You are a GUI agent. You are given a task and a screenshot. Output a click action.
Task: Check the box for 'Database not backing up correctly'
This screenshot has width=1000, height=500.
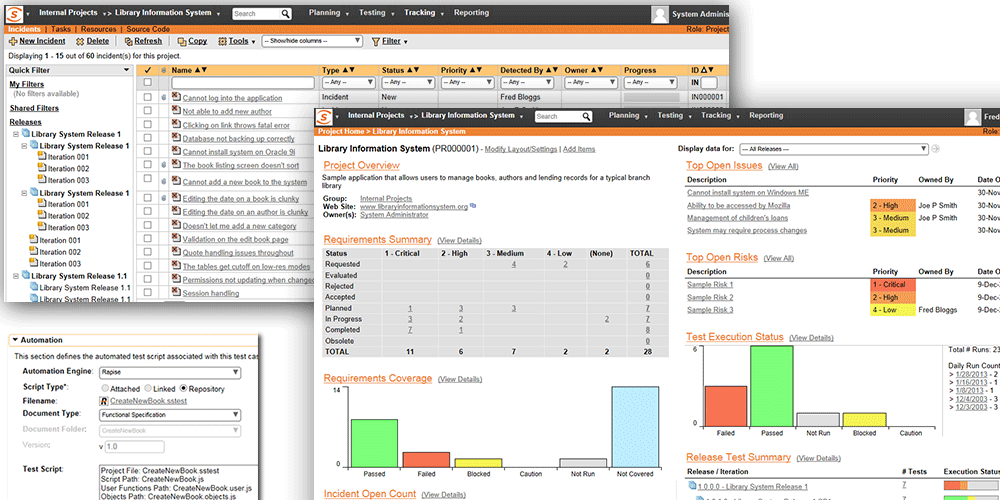point(148,138)
